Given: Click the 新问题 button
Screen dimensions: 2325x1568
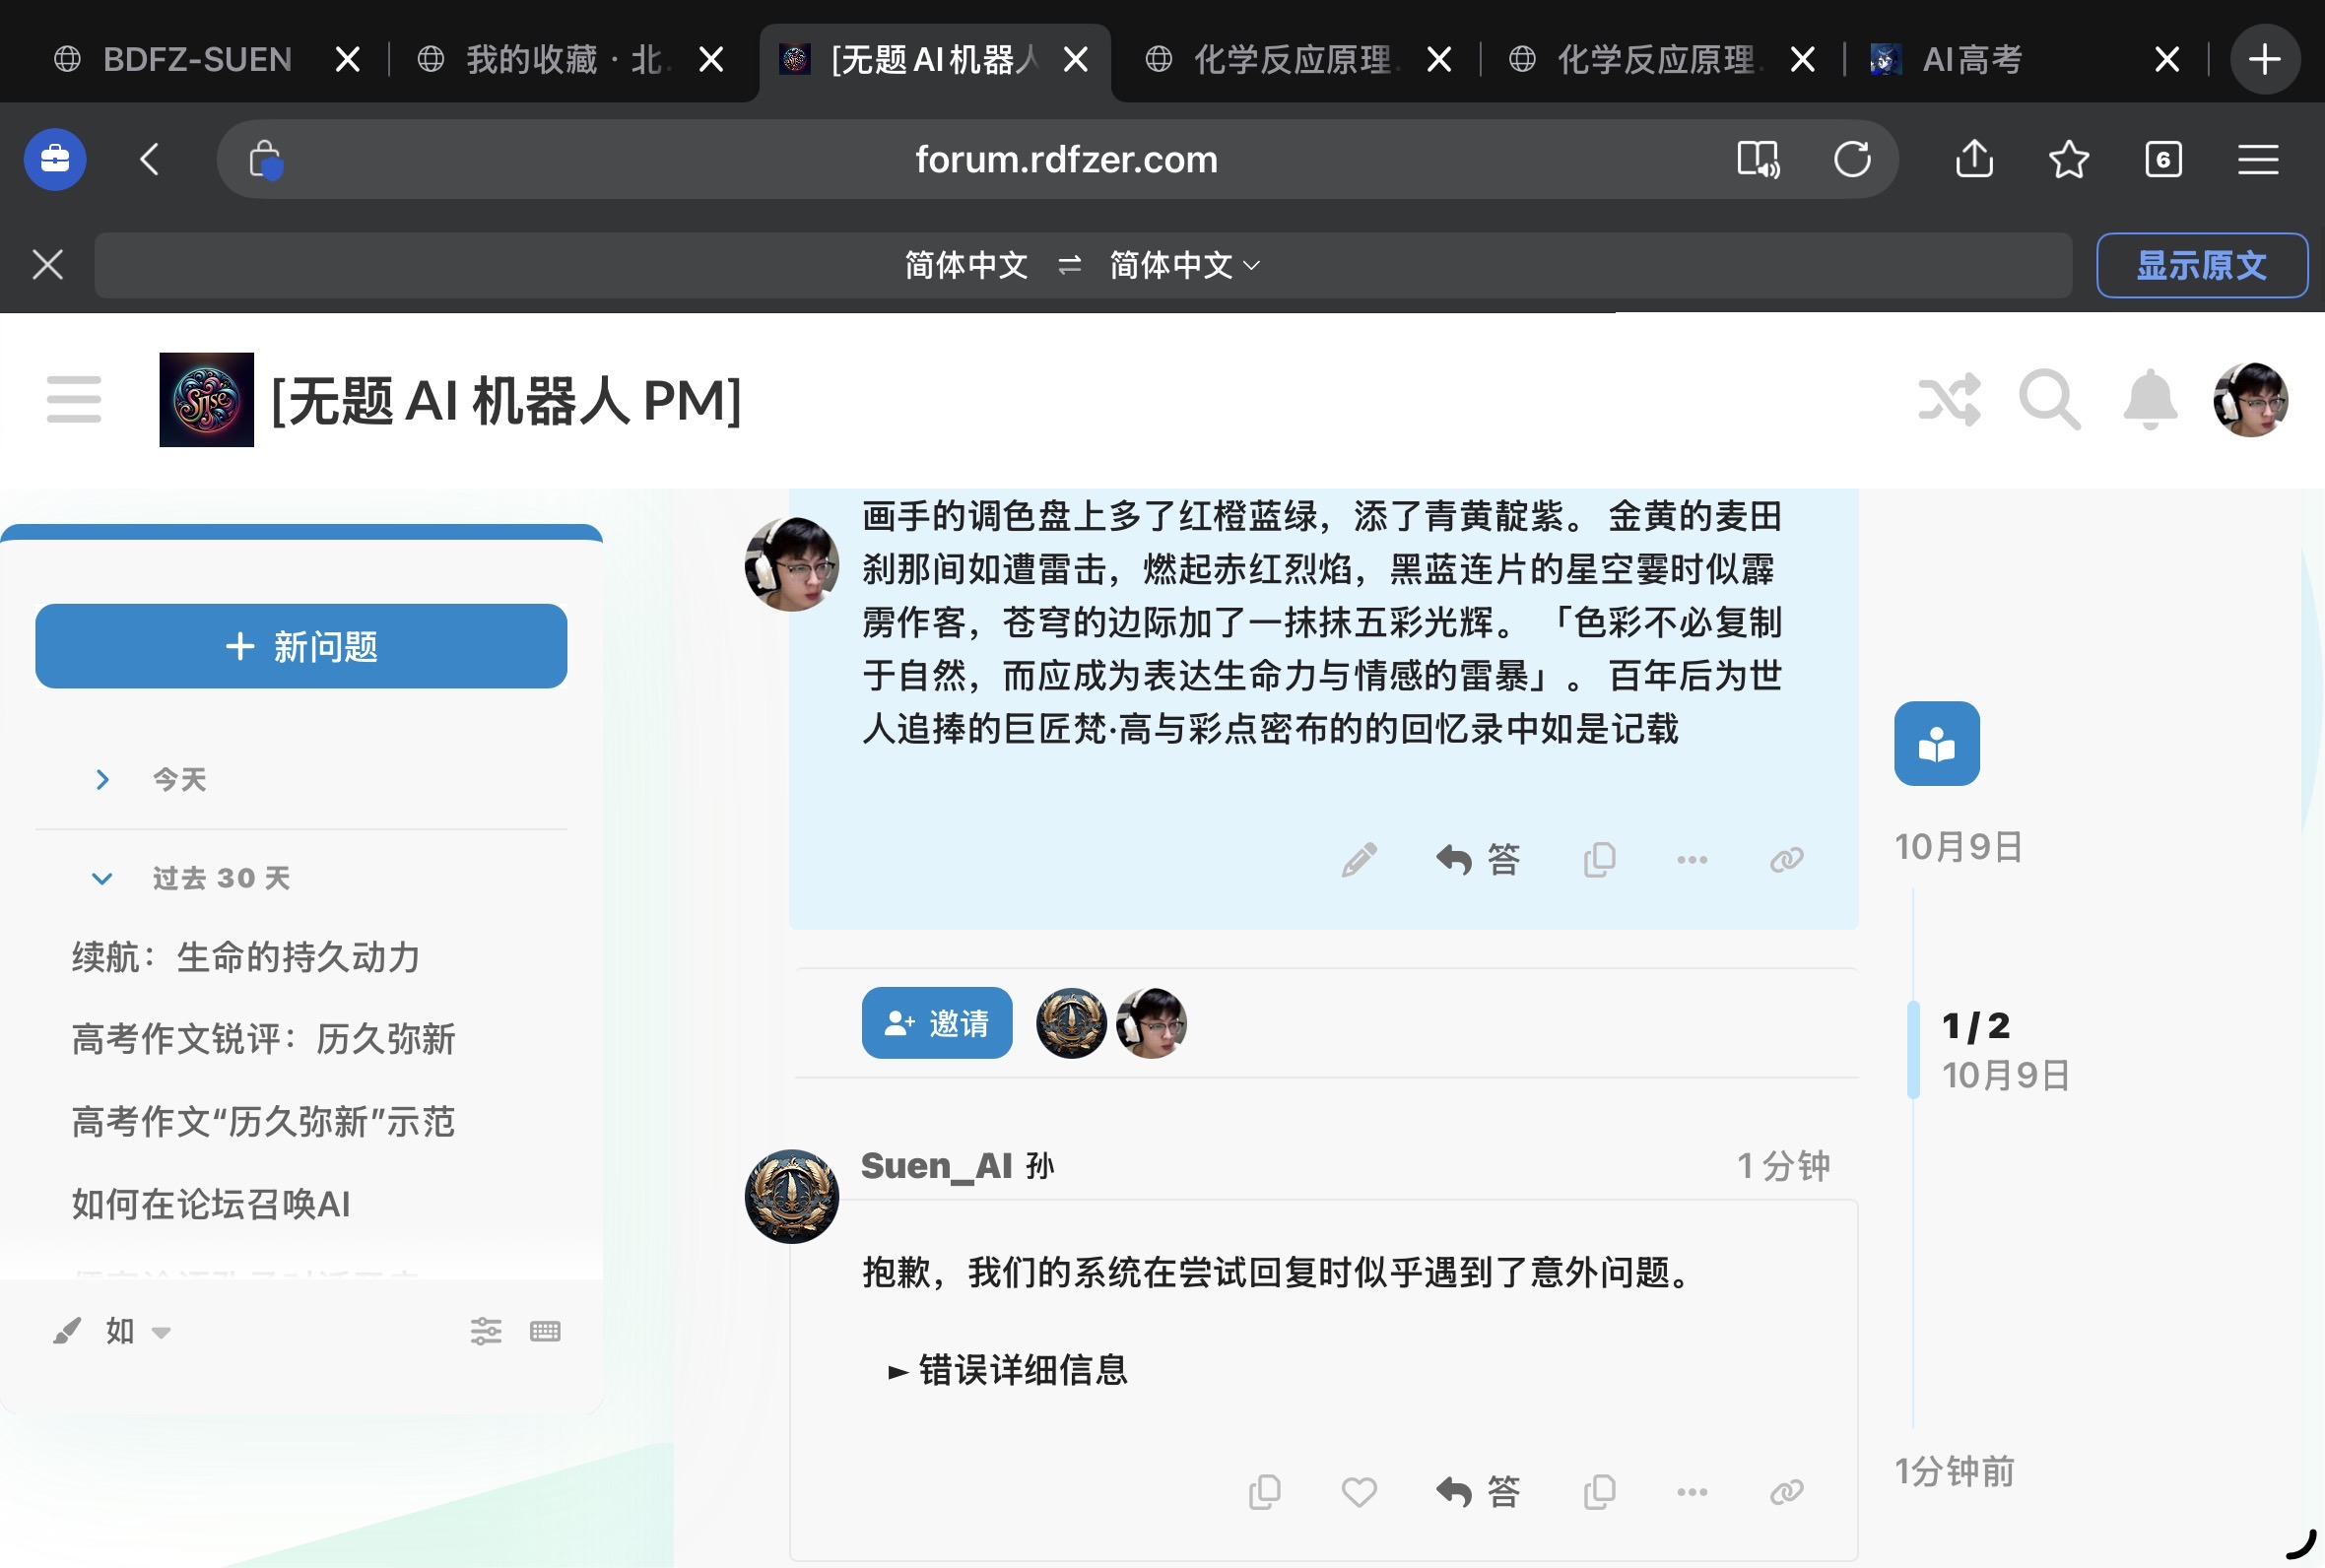Looking at the screenshot, I should click(x=301, y=646).
